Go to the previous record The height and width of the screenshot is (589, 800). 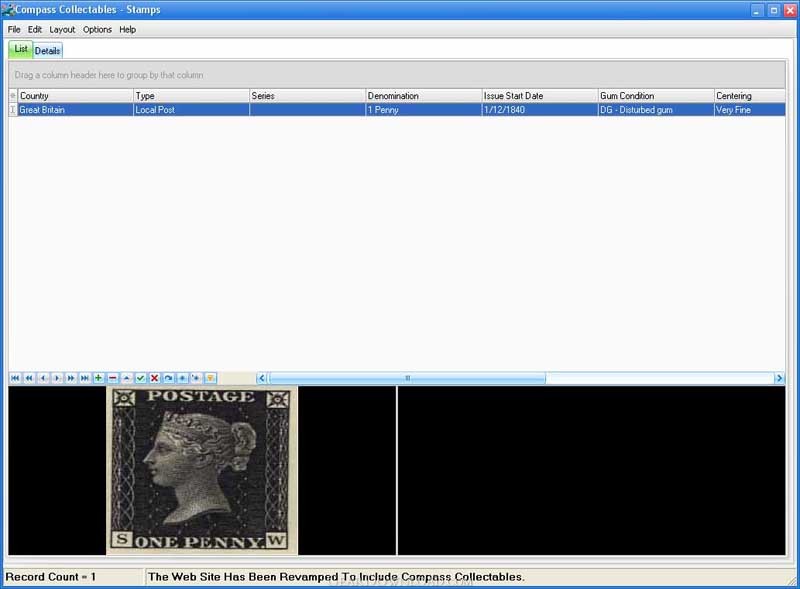pyautogui.click(x=43, y=378)
